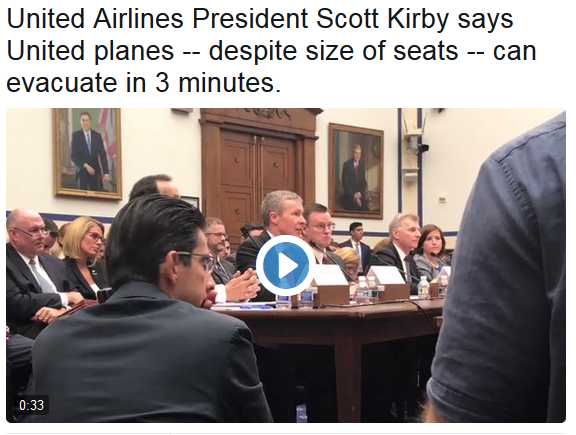Viewport: 576px width, 435px height.
Task: Click the water bottle on the table's right side
Action: 424,287
